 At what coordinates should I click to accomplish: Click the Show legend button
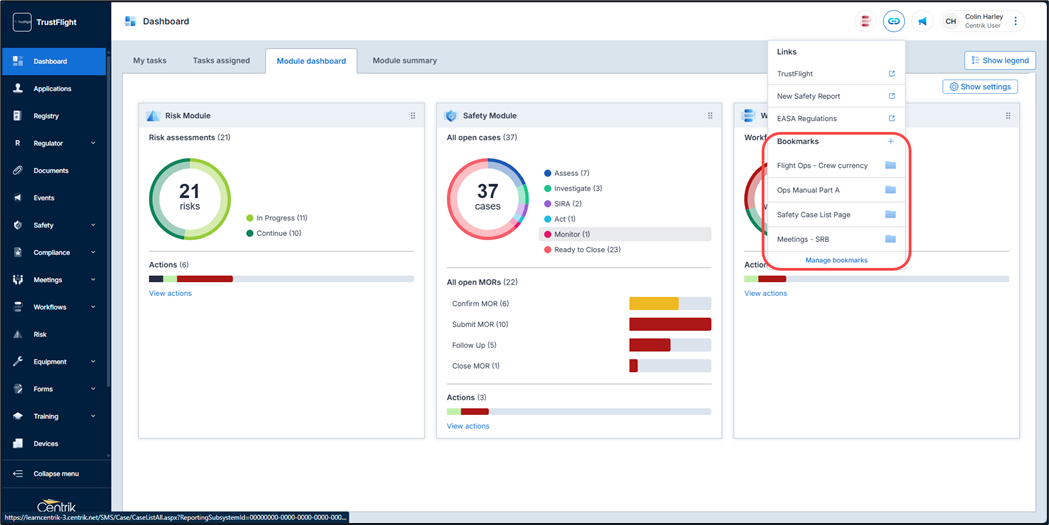1000,61
